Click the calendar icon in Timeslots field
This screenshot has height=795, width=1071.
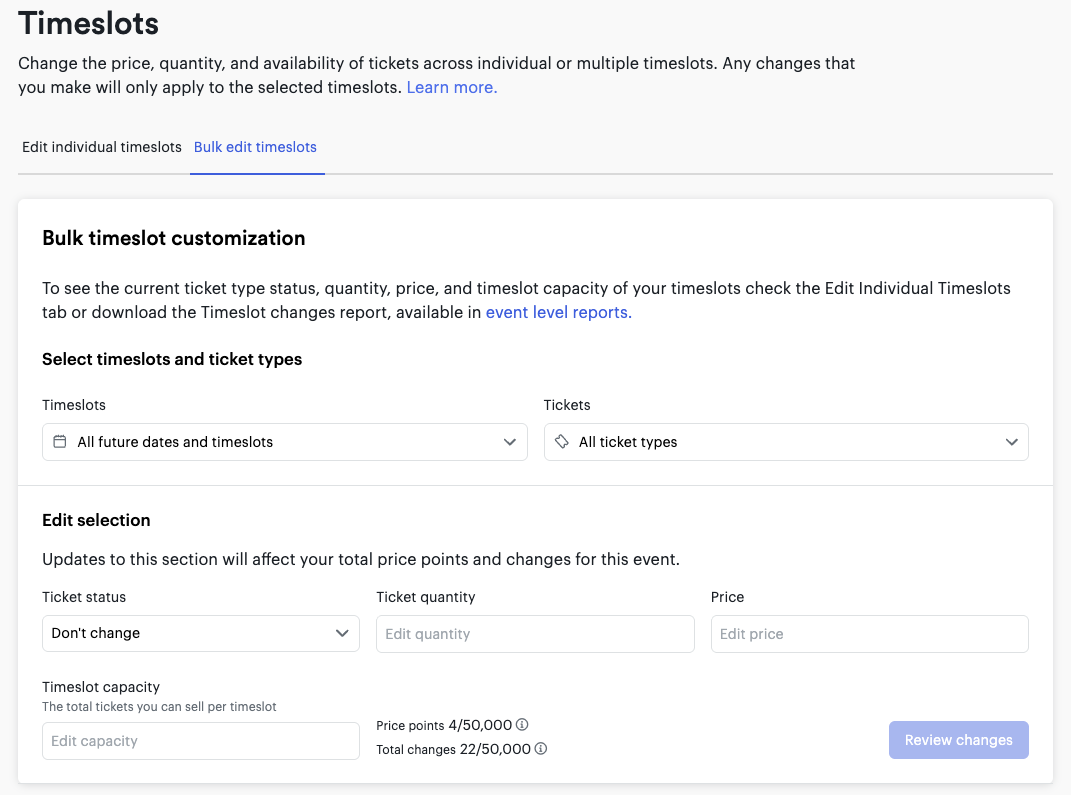coord(60,442)
